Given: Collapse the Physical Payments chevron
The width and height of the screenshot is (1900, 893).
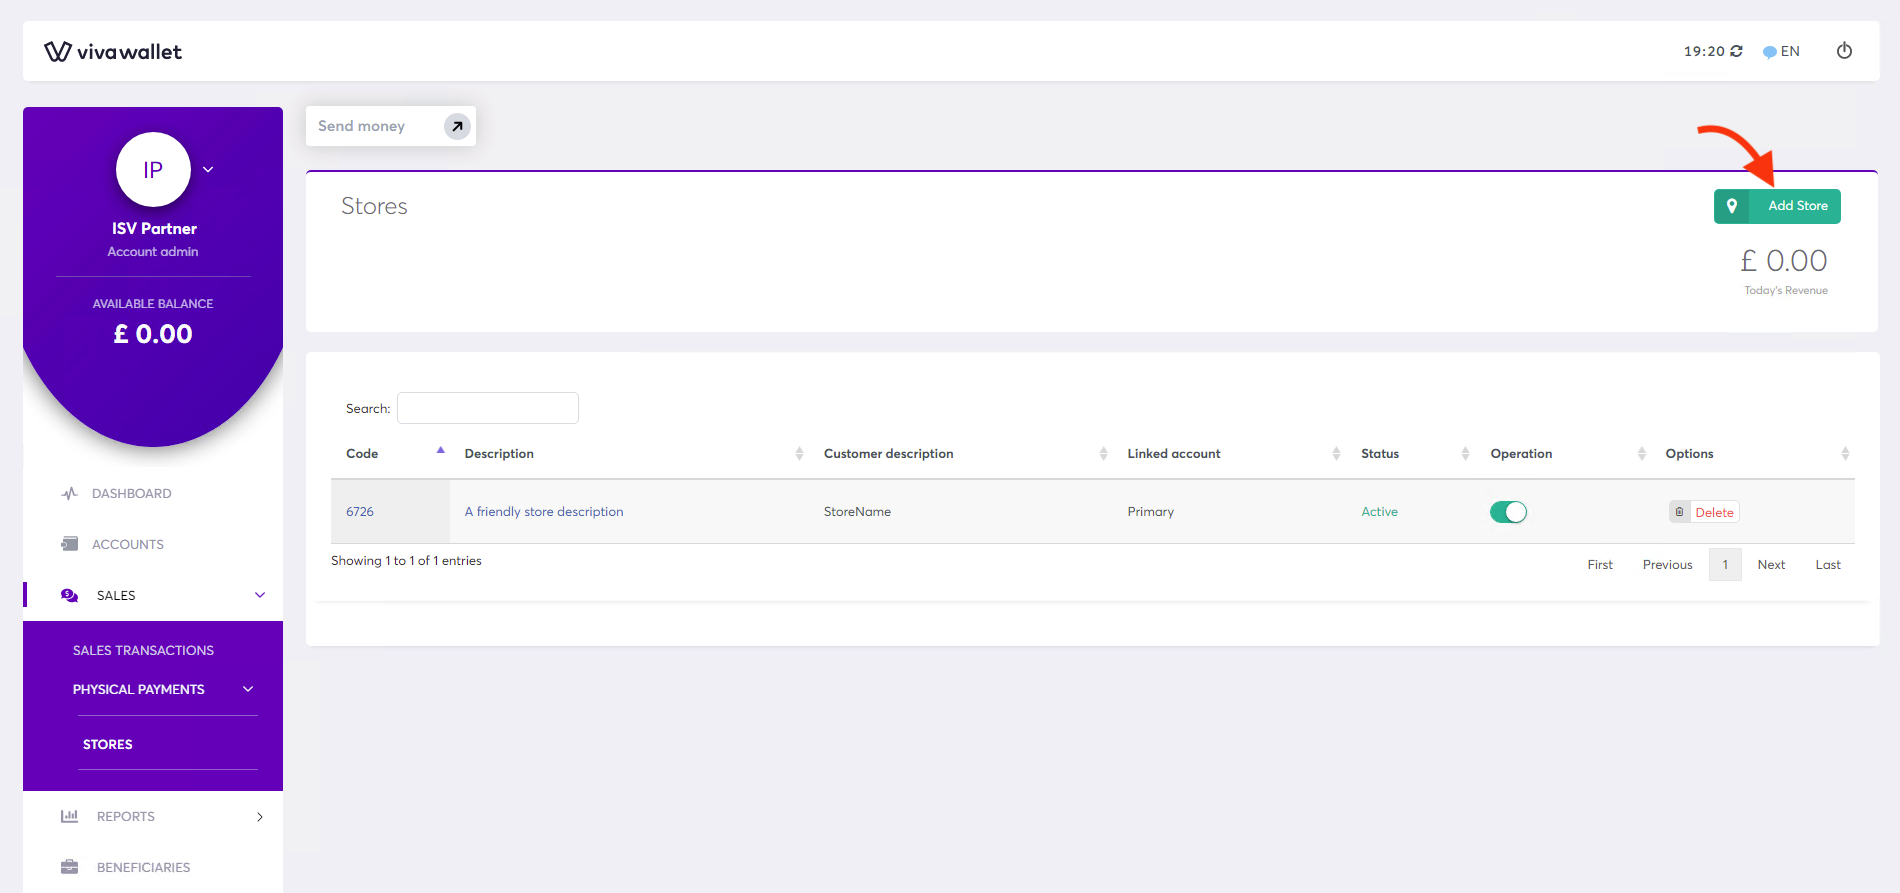Looking at the screenshot, I should click(248, 689).
